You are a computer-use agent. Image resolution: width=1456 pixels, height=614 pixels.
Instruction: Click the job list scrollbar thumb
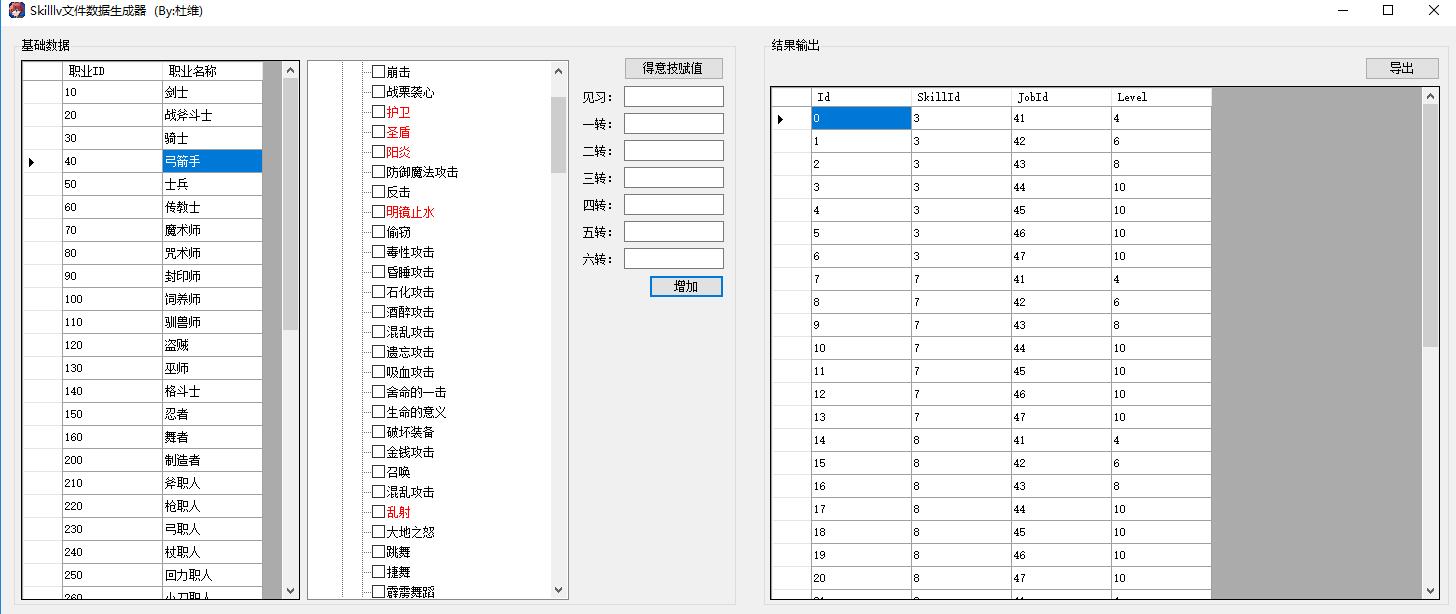click(290, 205)
